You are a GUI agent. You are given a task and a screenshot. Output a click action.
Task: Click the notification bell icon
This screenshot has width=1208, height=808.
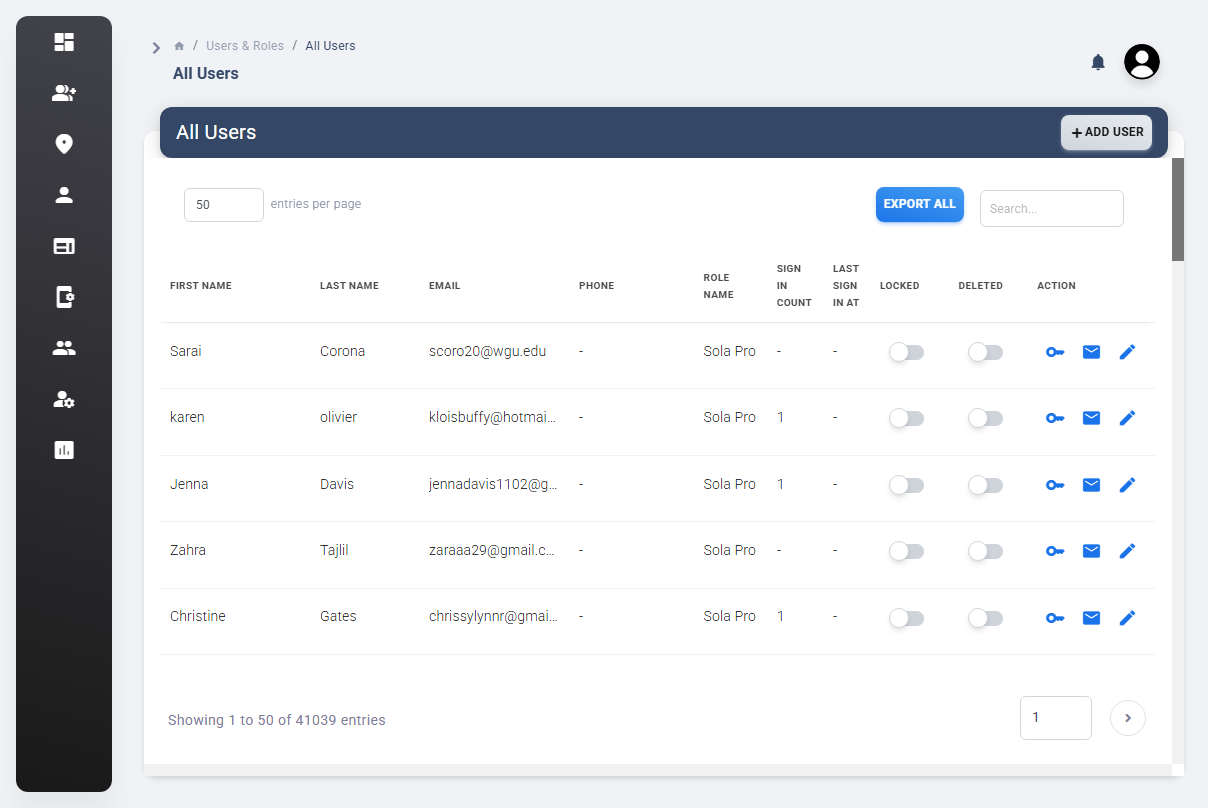(1098, 62)
